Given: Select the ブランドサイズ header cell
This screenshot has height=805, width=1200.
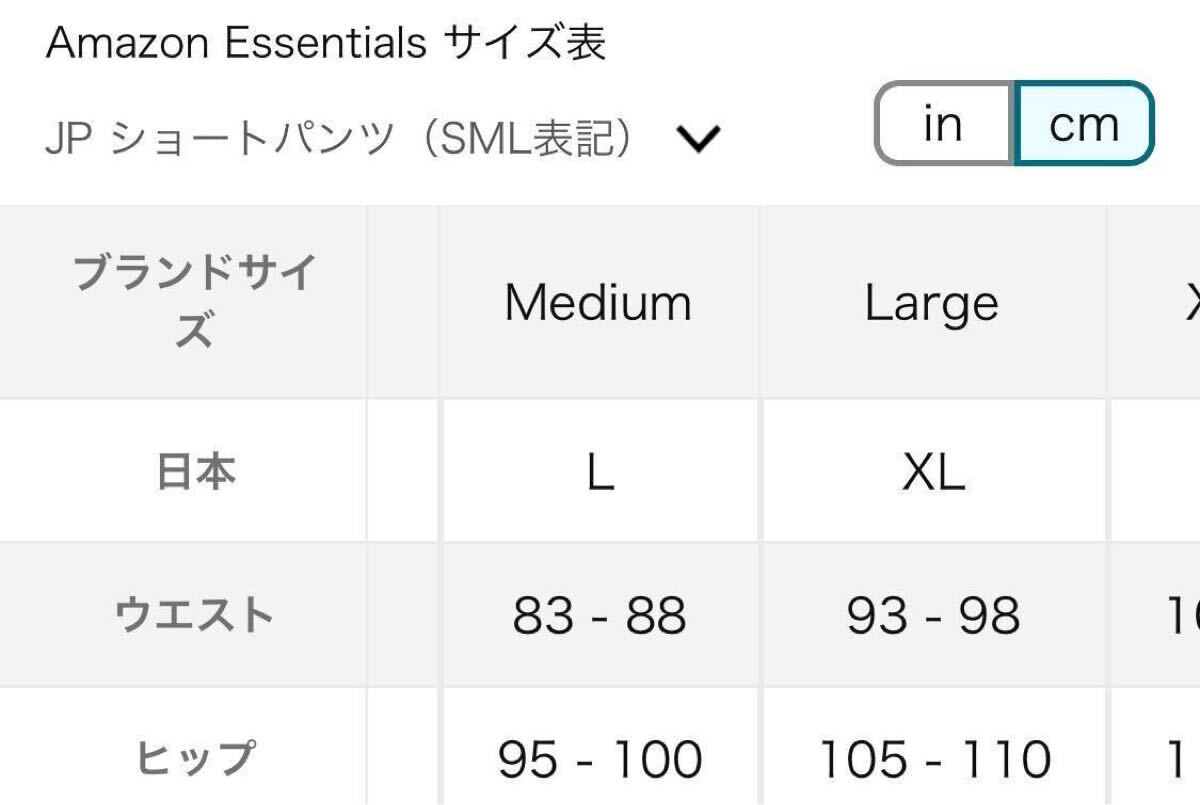Looking at the screenshot, I should [x=194, y=301].
